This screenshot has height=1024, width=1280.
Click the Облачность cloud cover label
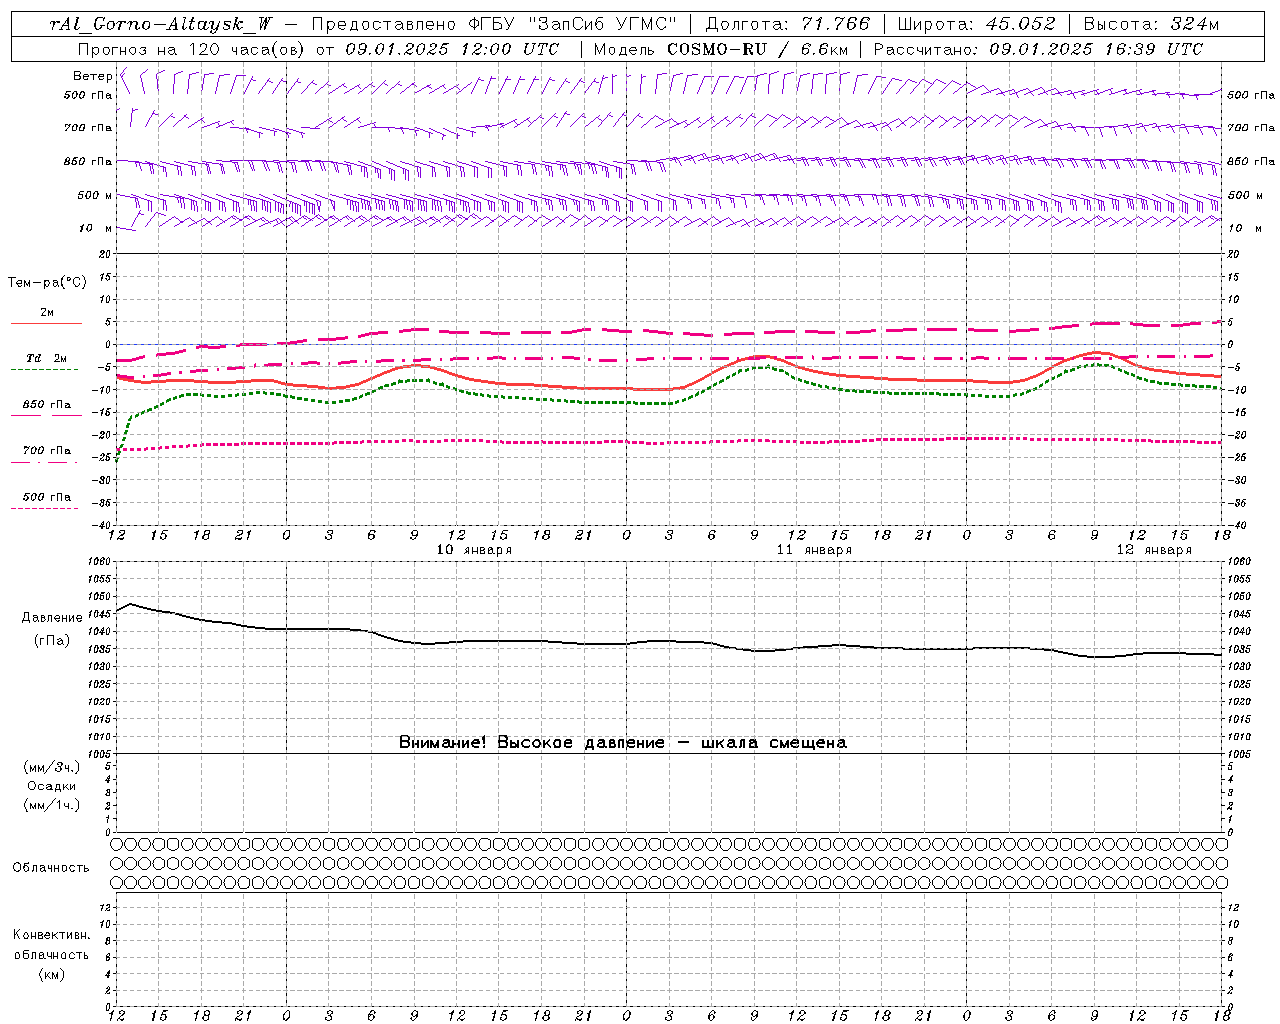pyautogui.click(x=51, y=868)
